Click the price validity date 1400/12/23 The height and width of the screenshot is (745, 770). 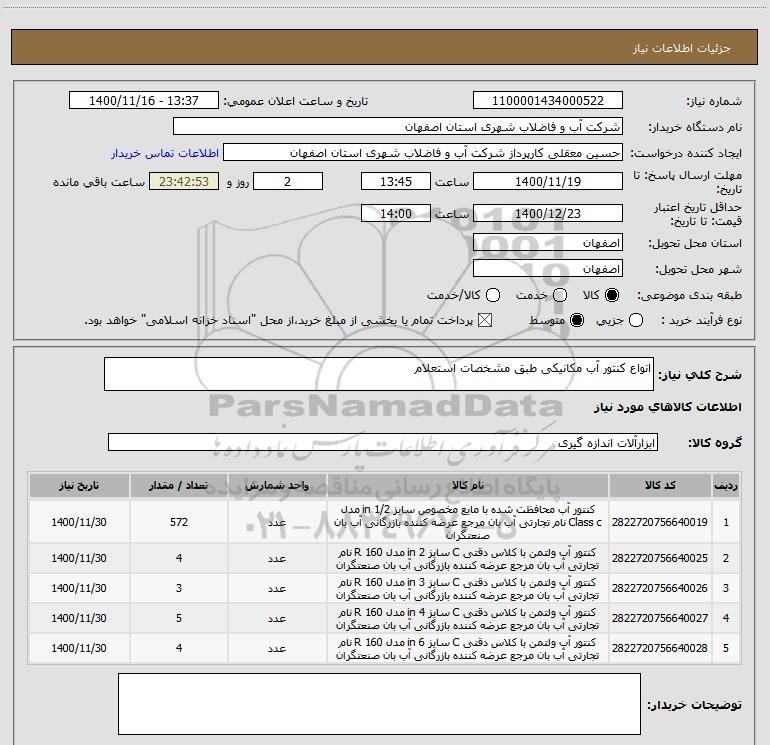coord(548,214)
